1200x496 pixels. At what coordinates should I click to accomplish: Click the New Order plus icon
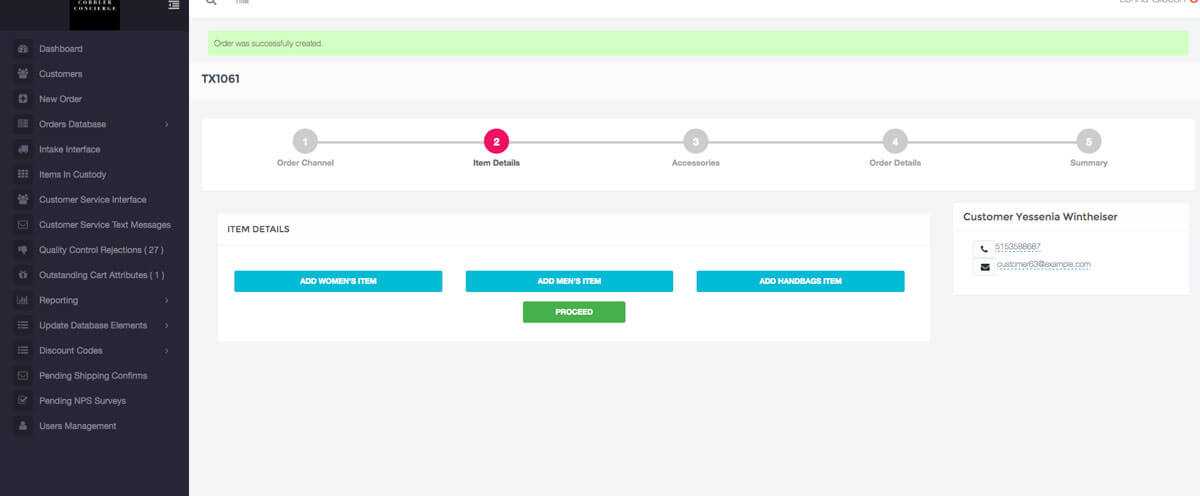(22, 99)
